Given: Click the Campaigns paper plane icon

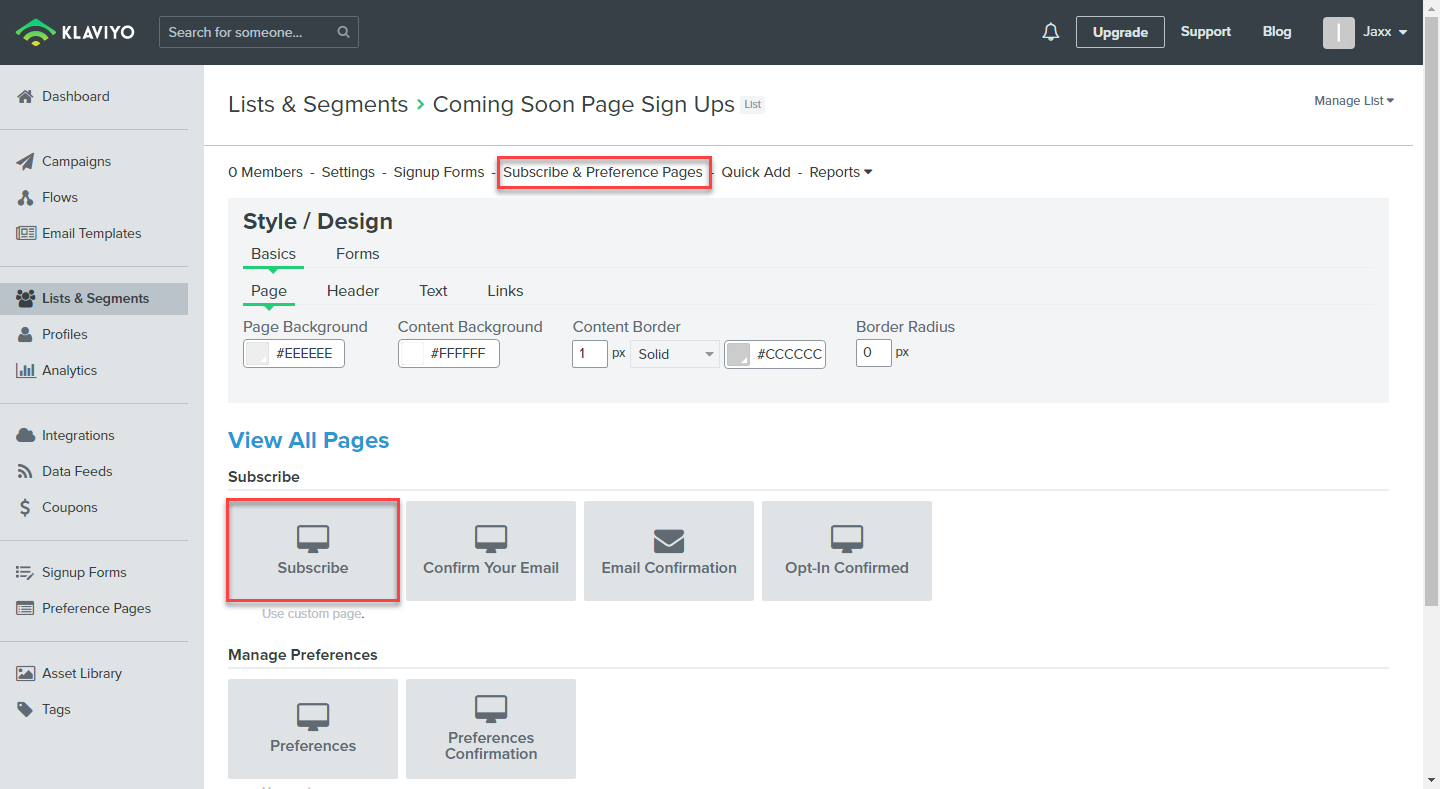Looking at the screenshot, I should (26, 161).
